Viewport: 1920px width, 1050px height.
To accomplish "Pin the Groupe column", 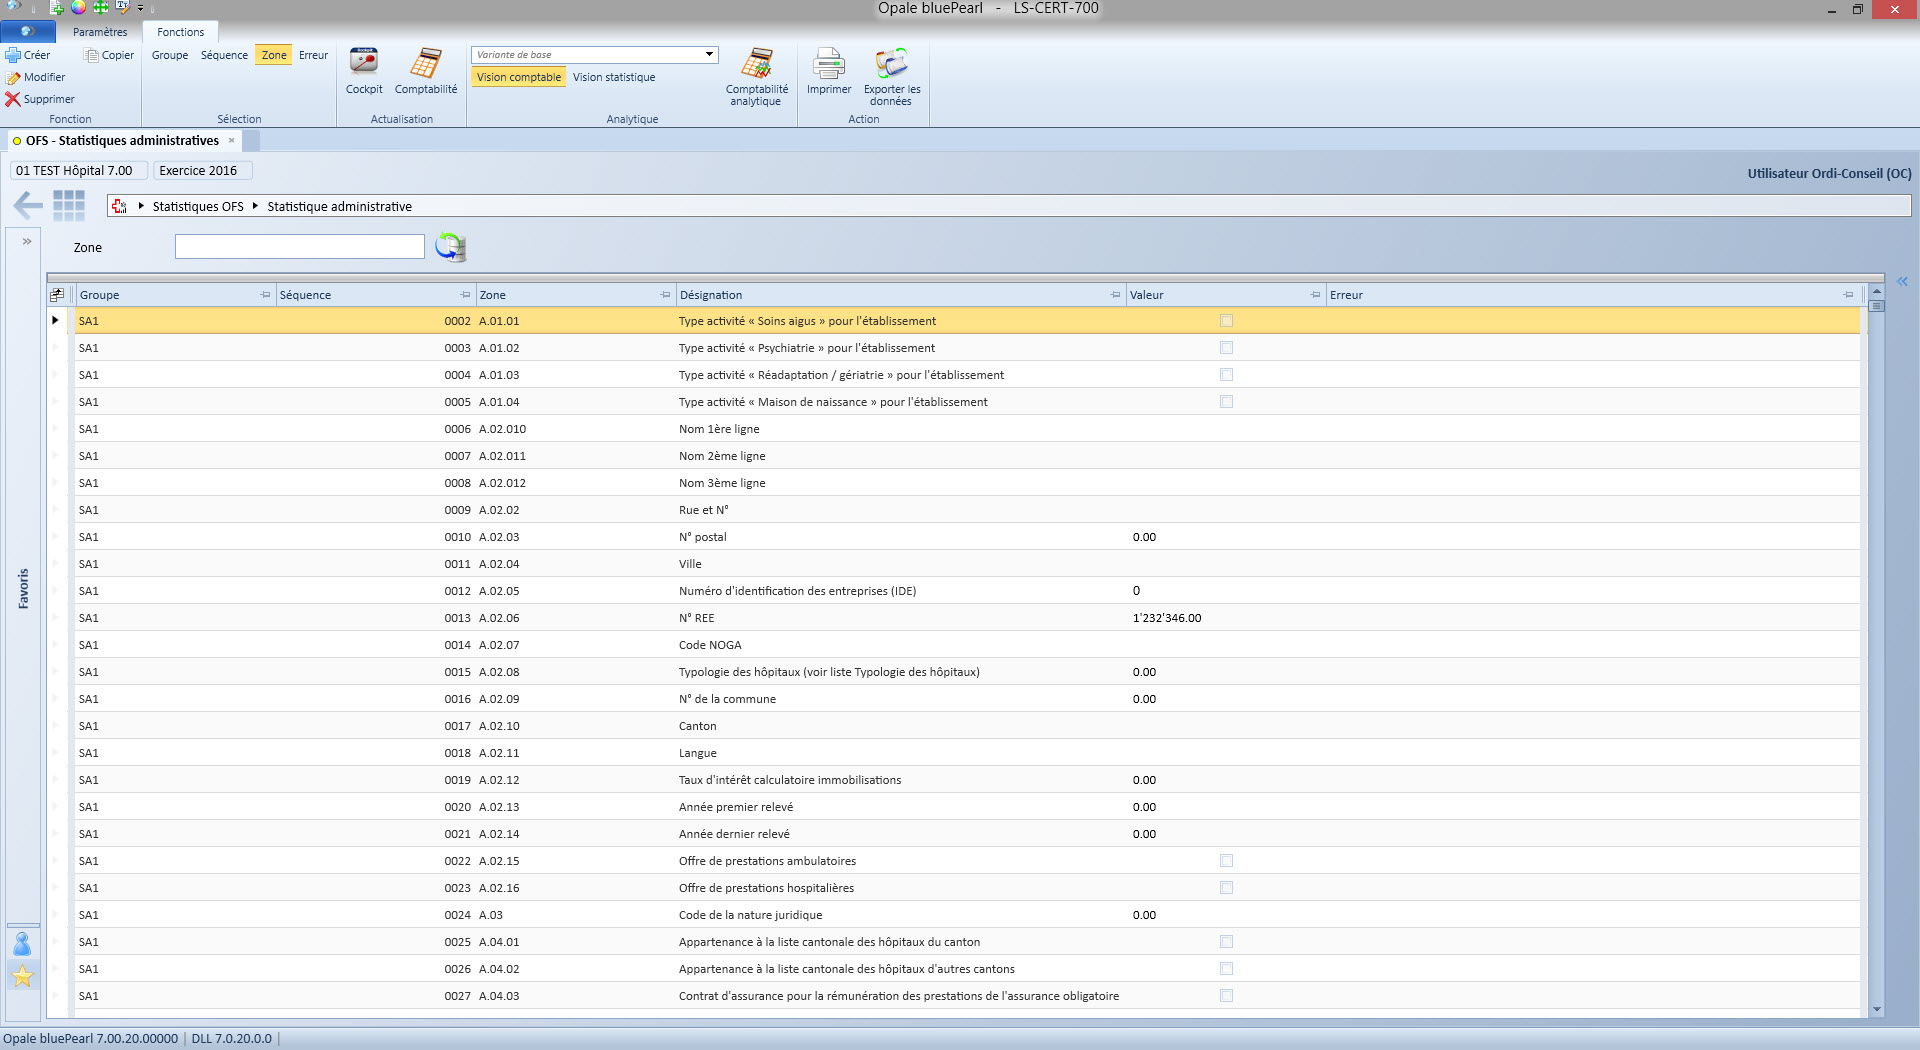I will [x=265, y=295].
